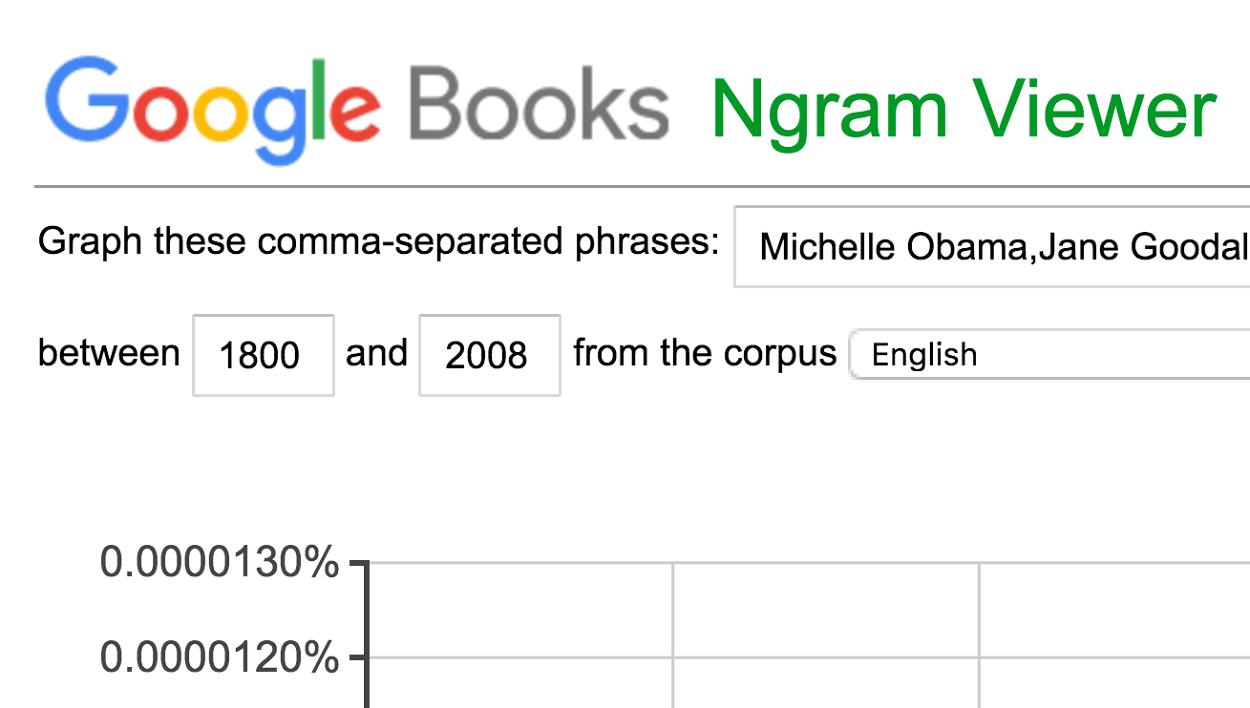Screen dimensions: 1250x708
Task: Select the phrases input containing Michelle Obama
Action: pyautogui.click(x=990, y=247)
